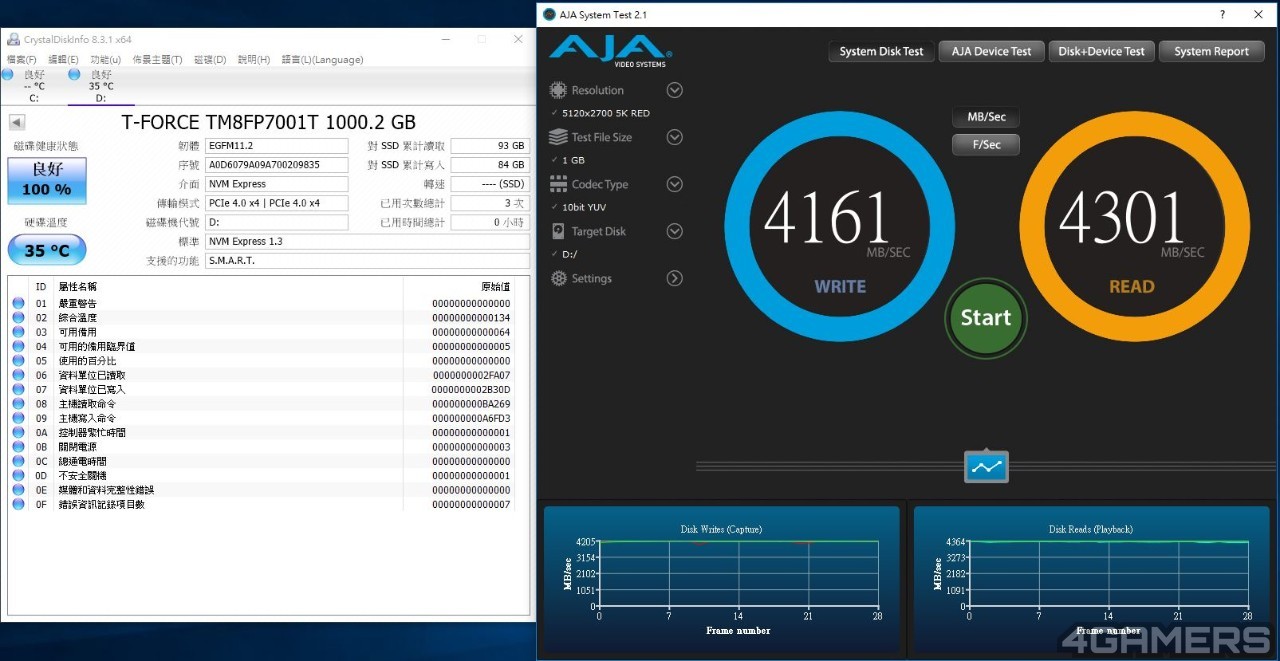The image size is (1280, 661).
Task: Click the green Start button
Action: [x=986, y=318]
